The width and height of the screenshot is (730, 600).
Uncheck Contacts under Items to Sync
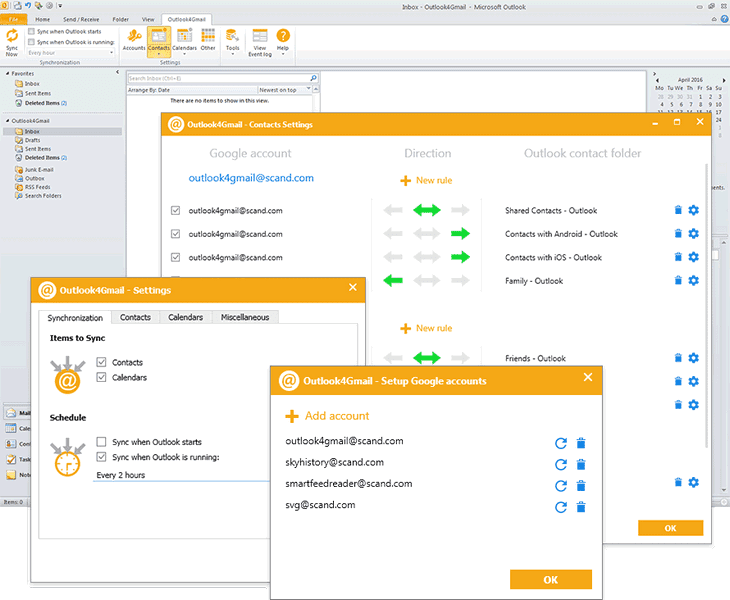coord(101,362)
